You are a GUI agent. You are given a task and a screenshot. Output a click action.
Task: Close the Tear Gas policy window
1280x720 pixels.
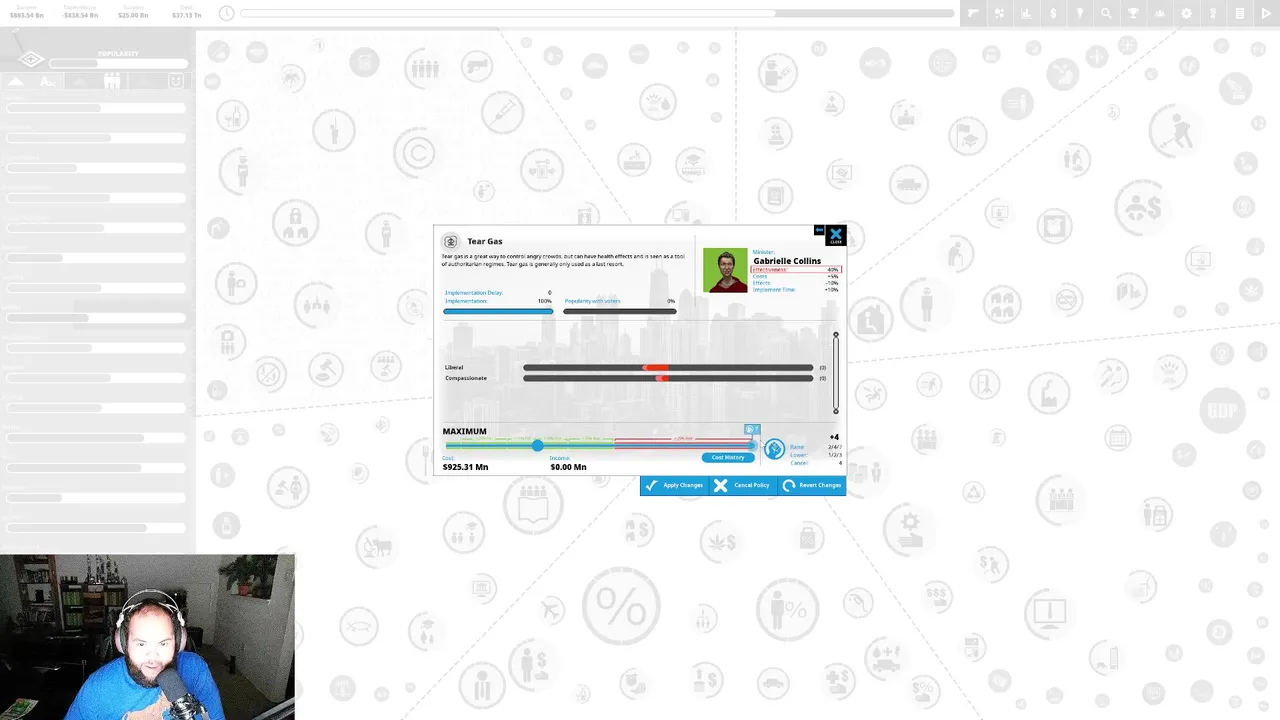(x=836, y=236)
